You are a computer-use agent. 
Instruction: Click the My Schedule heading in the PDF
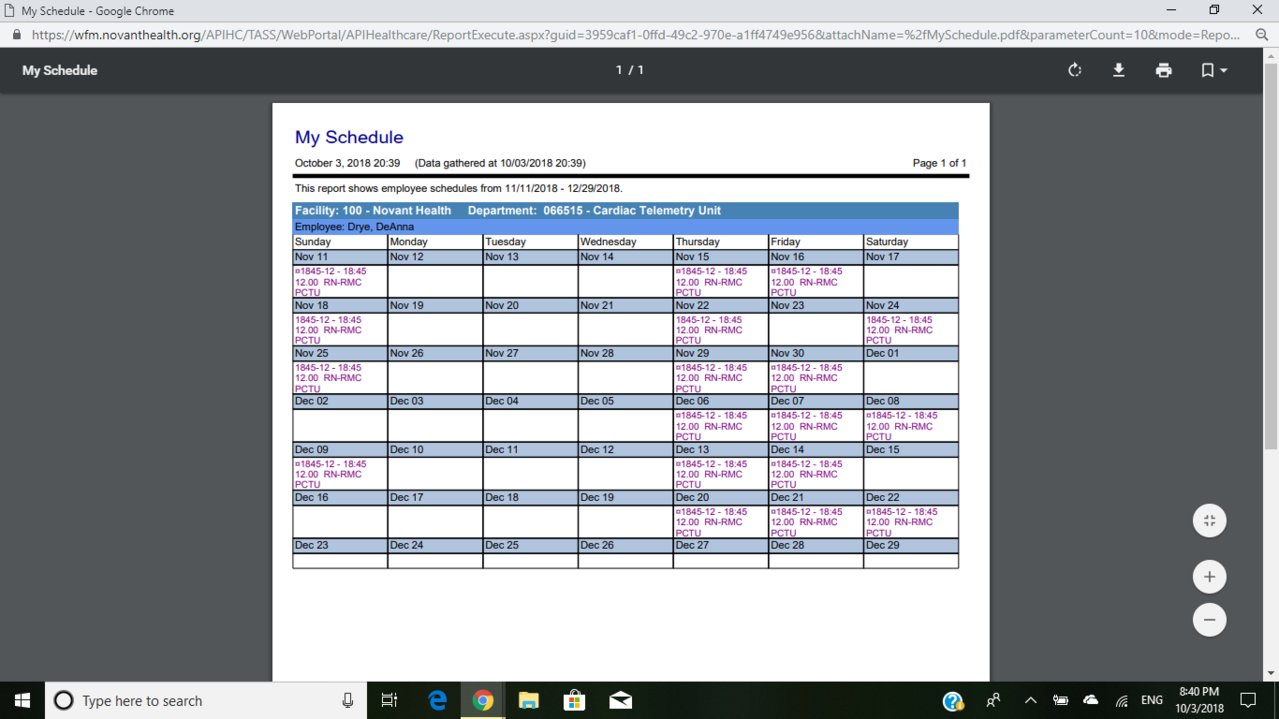pyautogui.click(x=349, y=137)
